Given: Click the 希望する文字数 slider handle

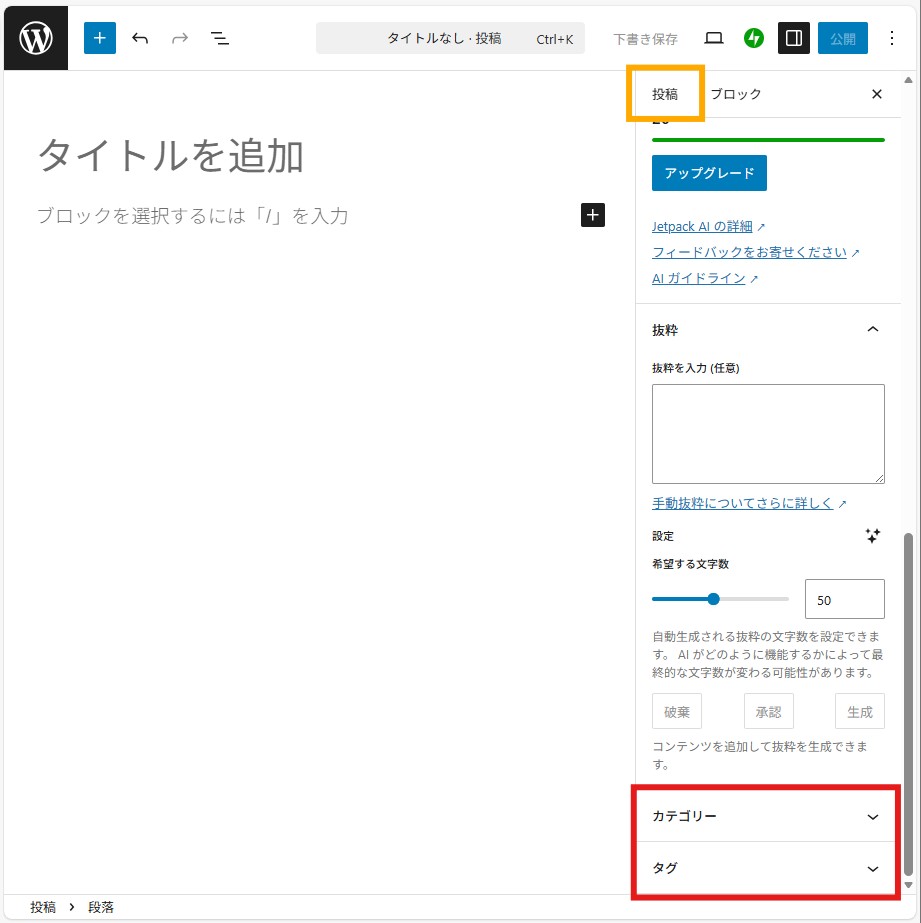Looking at the screenshot, I should click(x=713, y=599).
